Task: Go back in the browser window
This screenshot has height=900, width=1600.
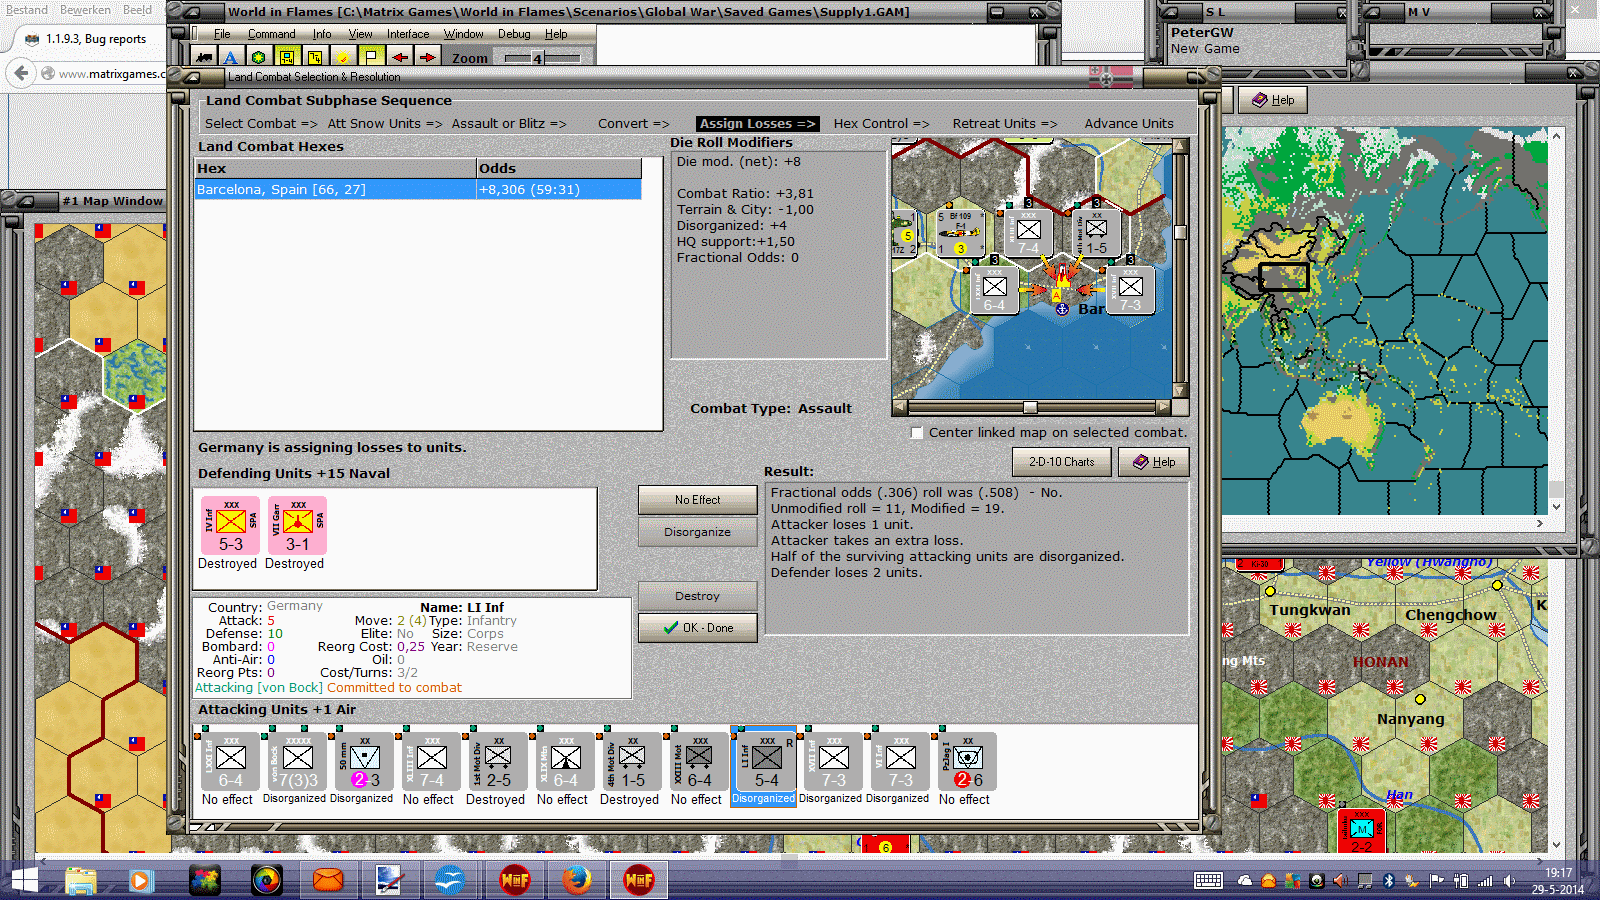Action: 20,73
